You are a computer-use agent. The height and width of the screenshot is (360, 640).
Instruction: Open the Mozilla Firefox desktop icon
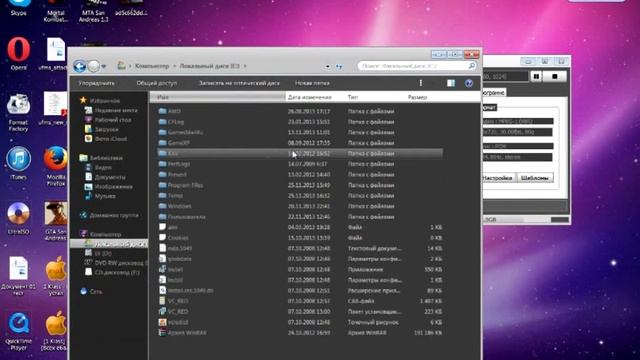tap(56, 166)
